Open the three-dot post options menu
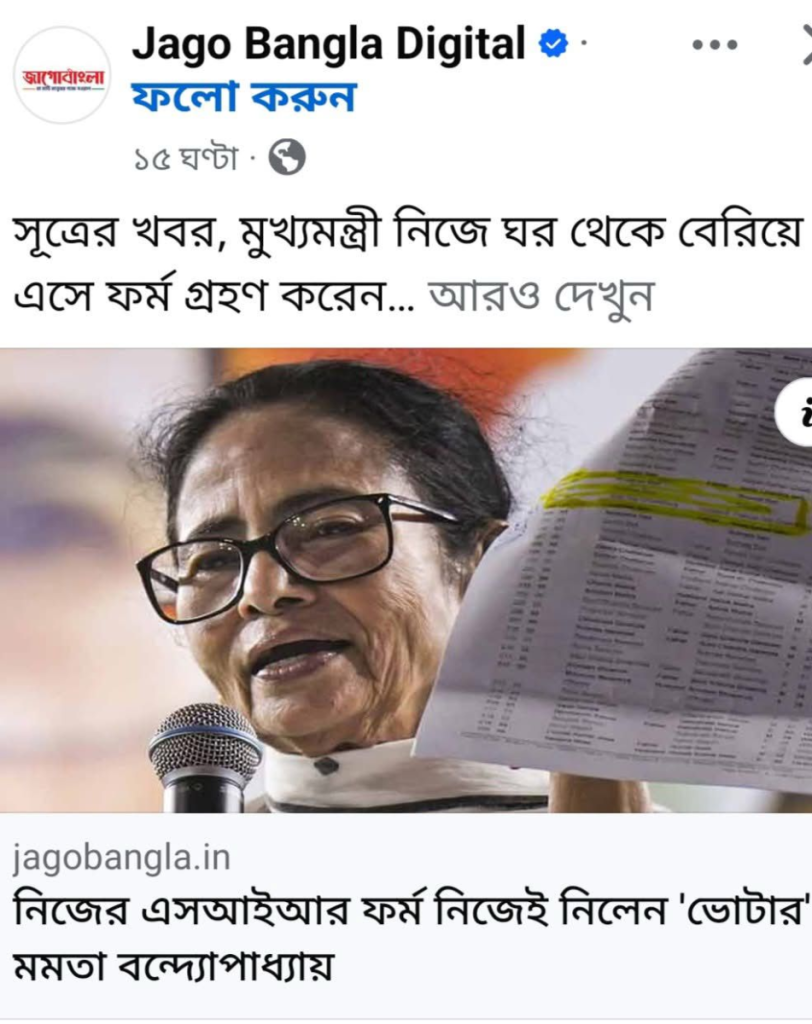 point(715,44)
